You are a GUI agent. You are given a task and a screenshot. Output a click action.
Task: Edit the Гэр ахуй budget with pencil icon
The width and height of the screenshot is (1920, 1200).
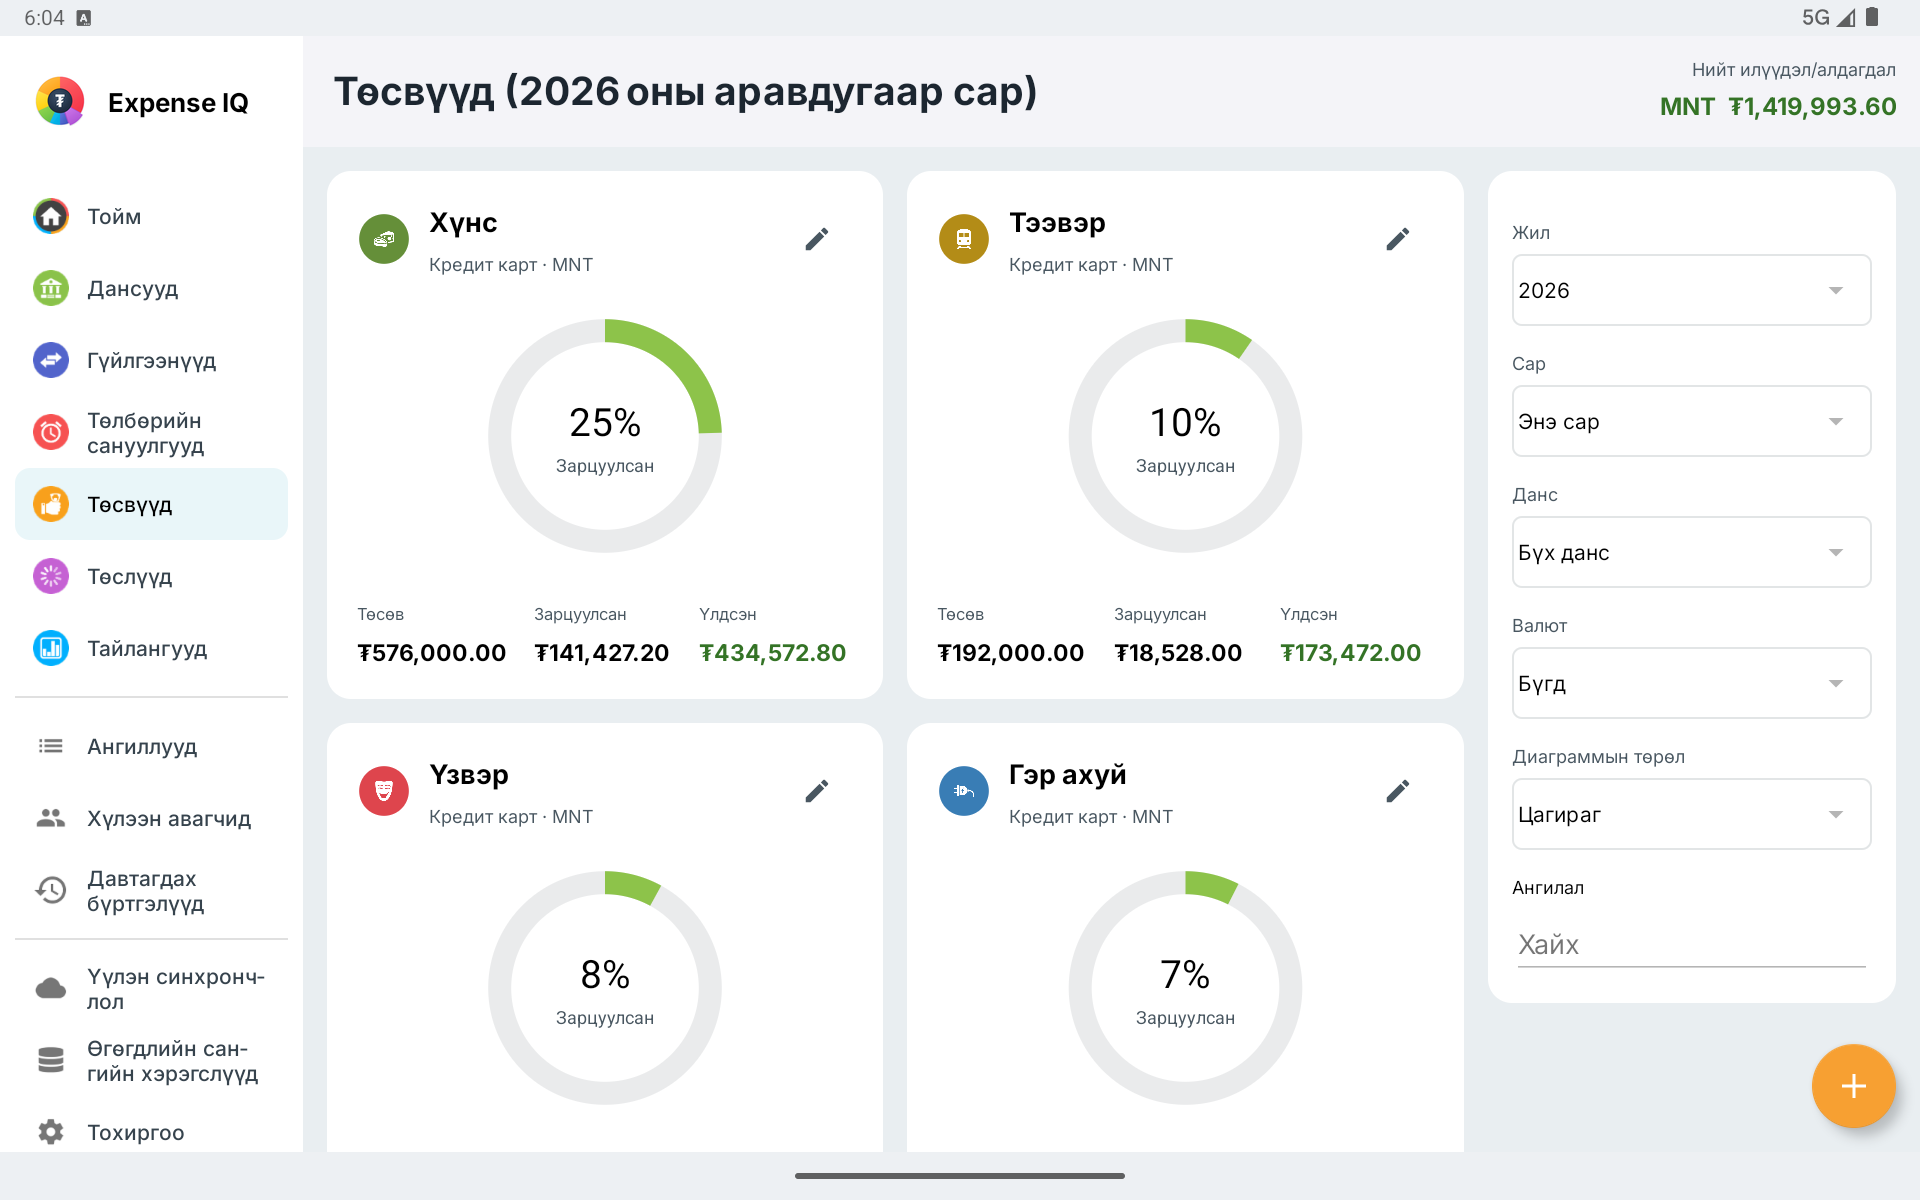[x=1398, y=791]
